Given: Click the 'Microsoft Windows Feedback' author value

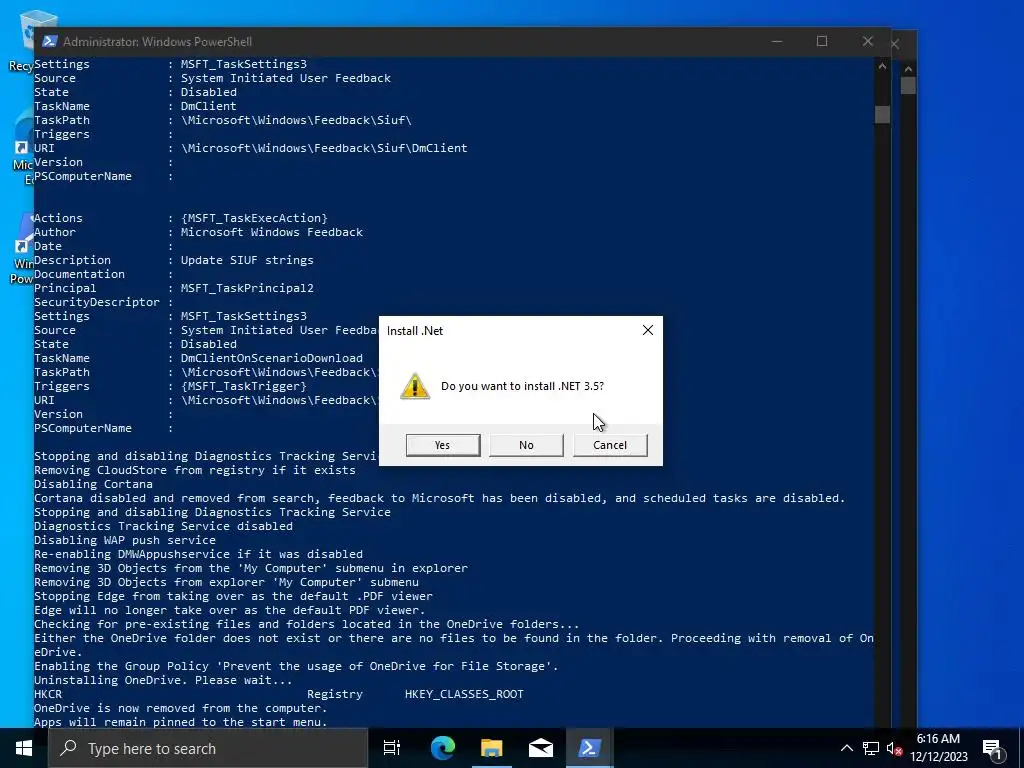Looking at the screenshot, I should pos(272,232).
